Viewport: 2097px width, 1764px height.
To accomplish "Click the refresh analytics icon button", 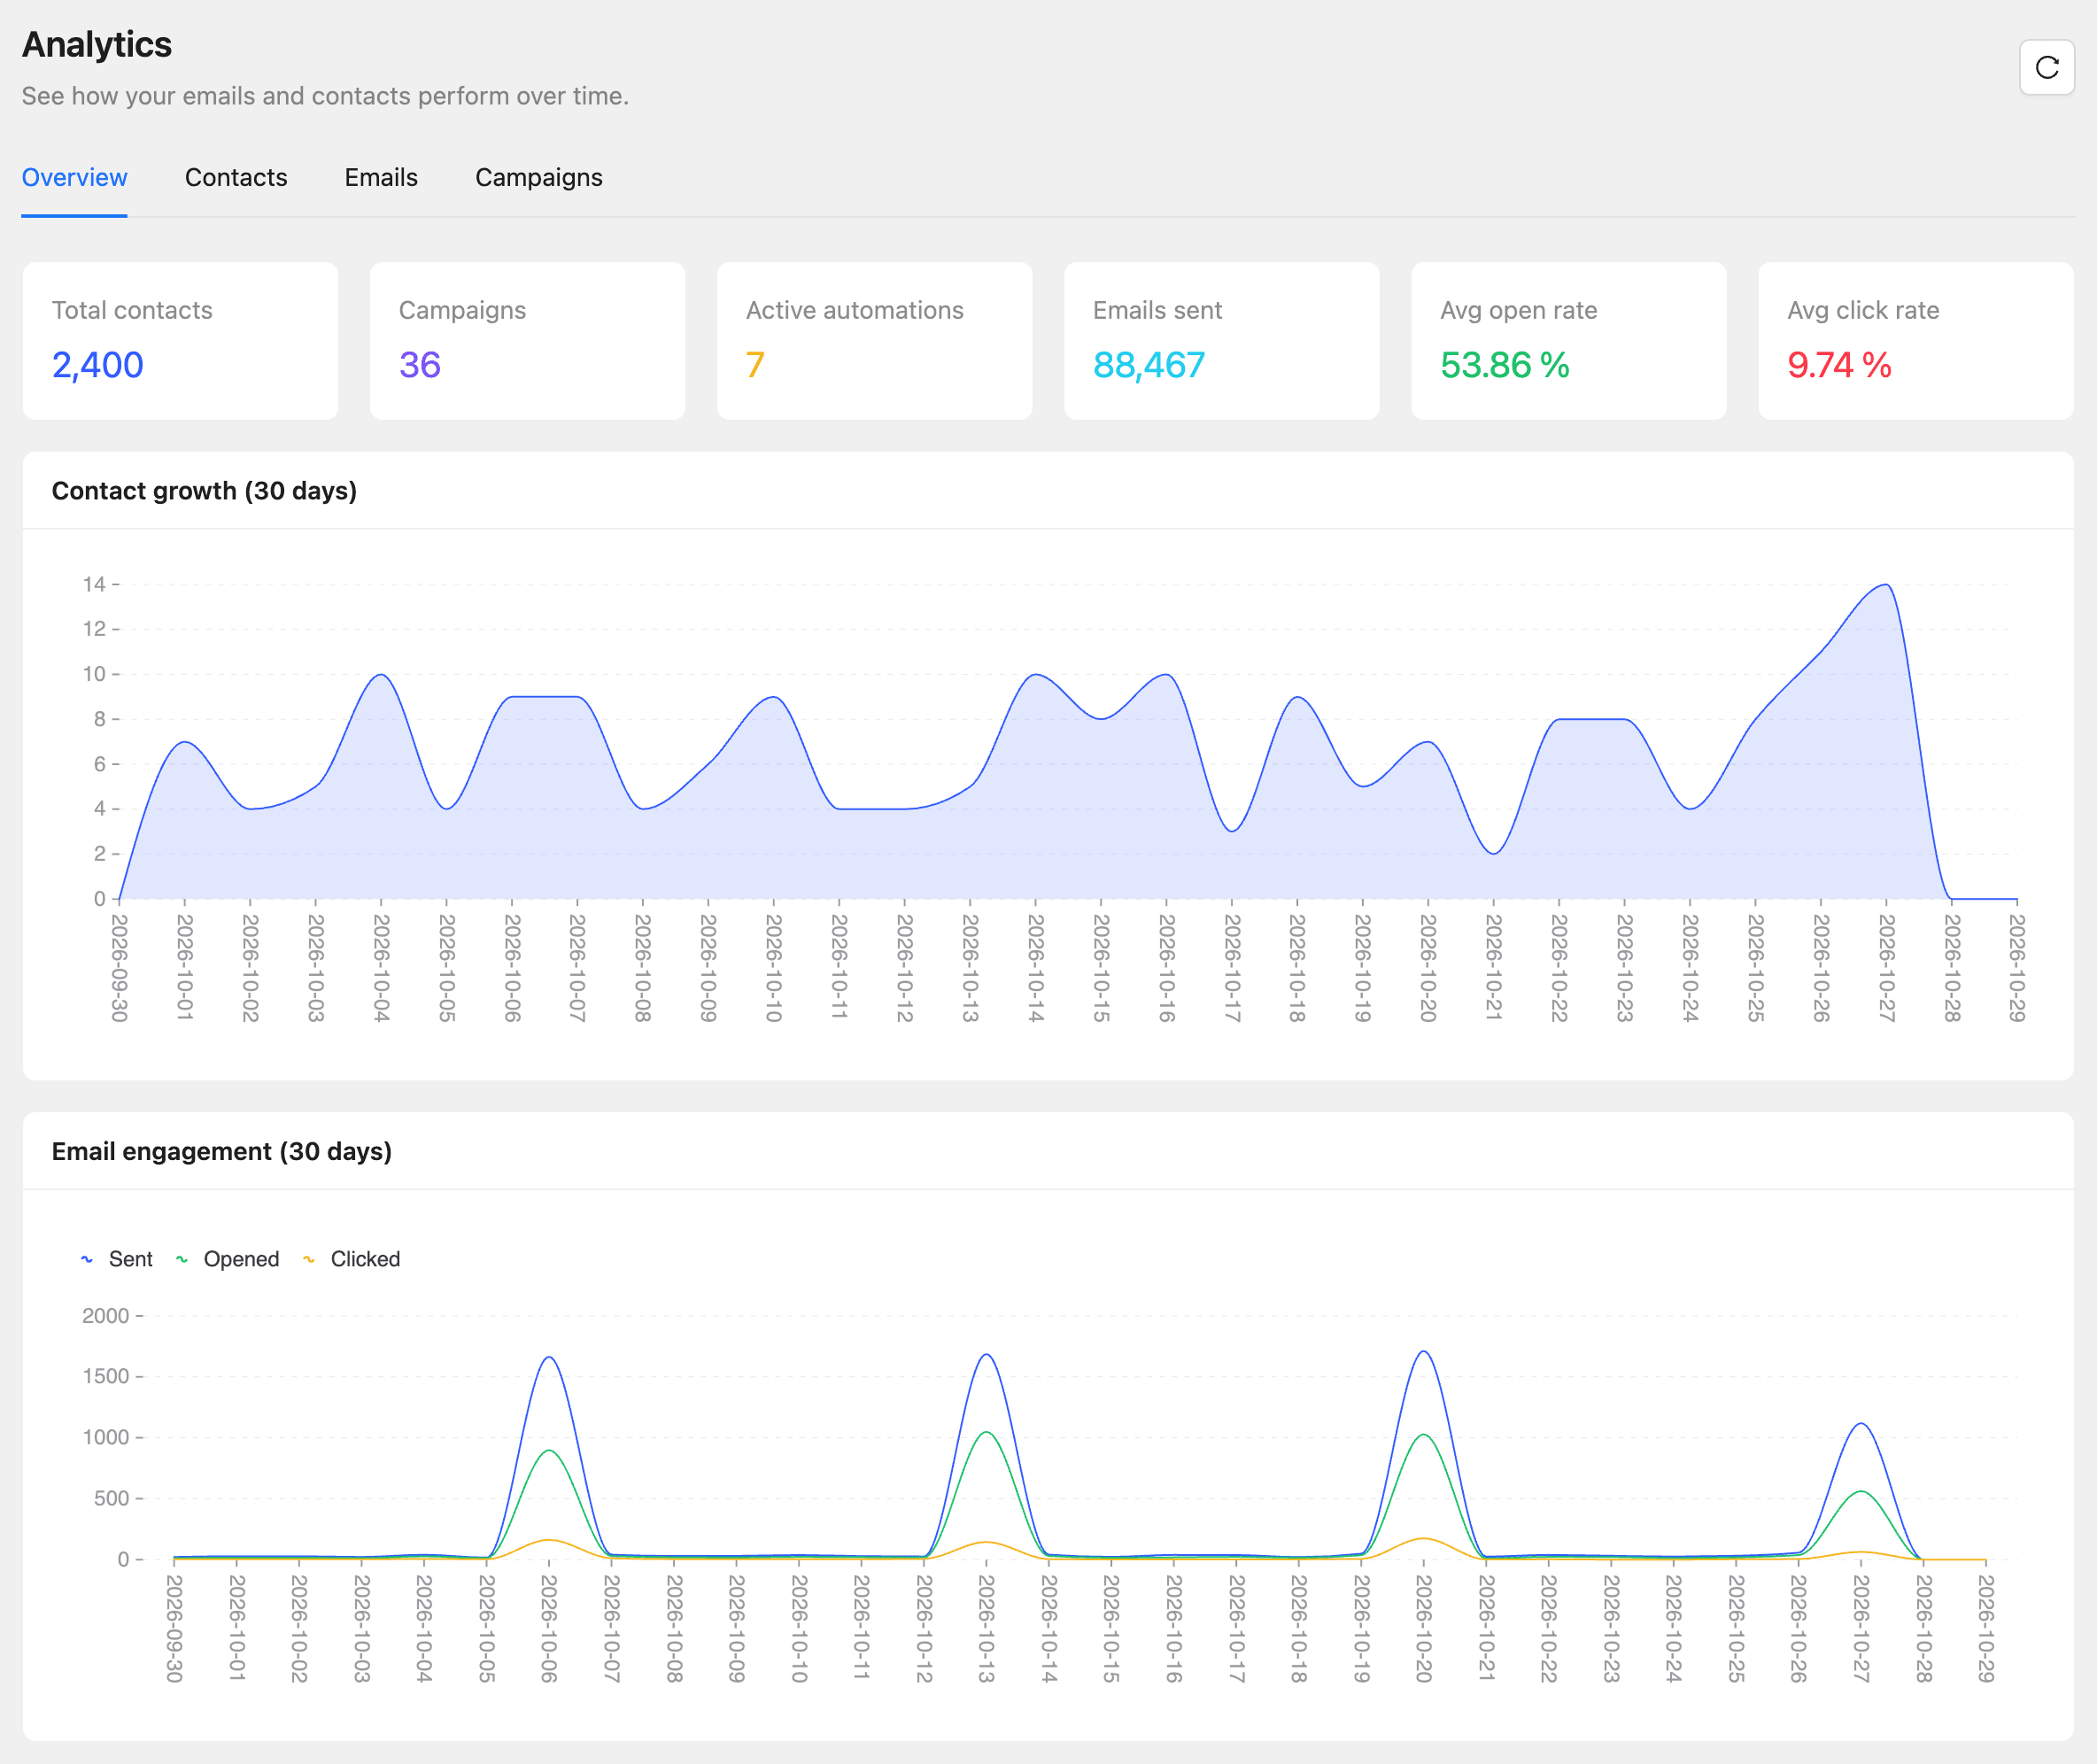I will (x=2046, y=67).
